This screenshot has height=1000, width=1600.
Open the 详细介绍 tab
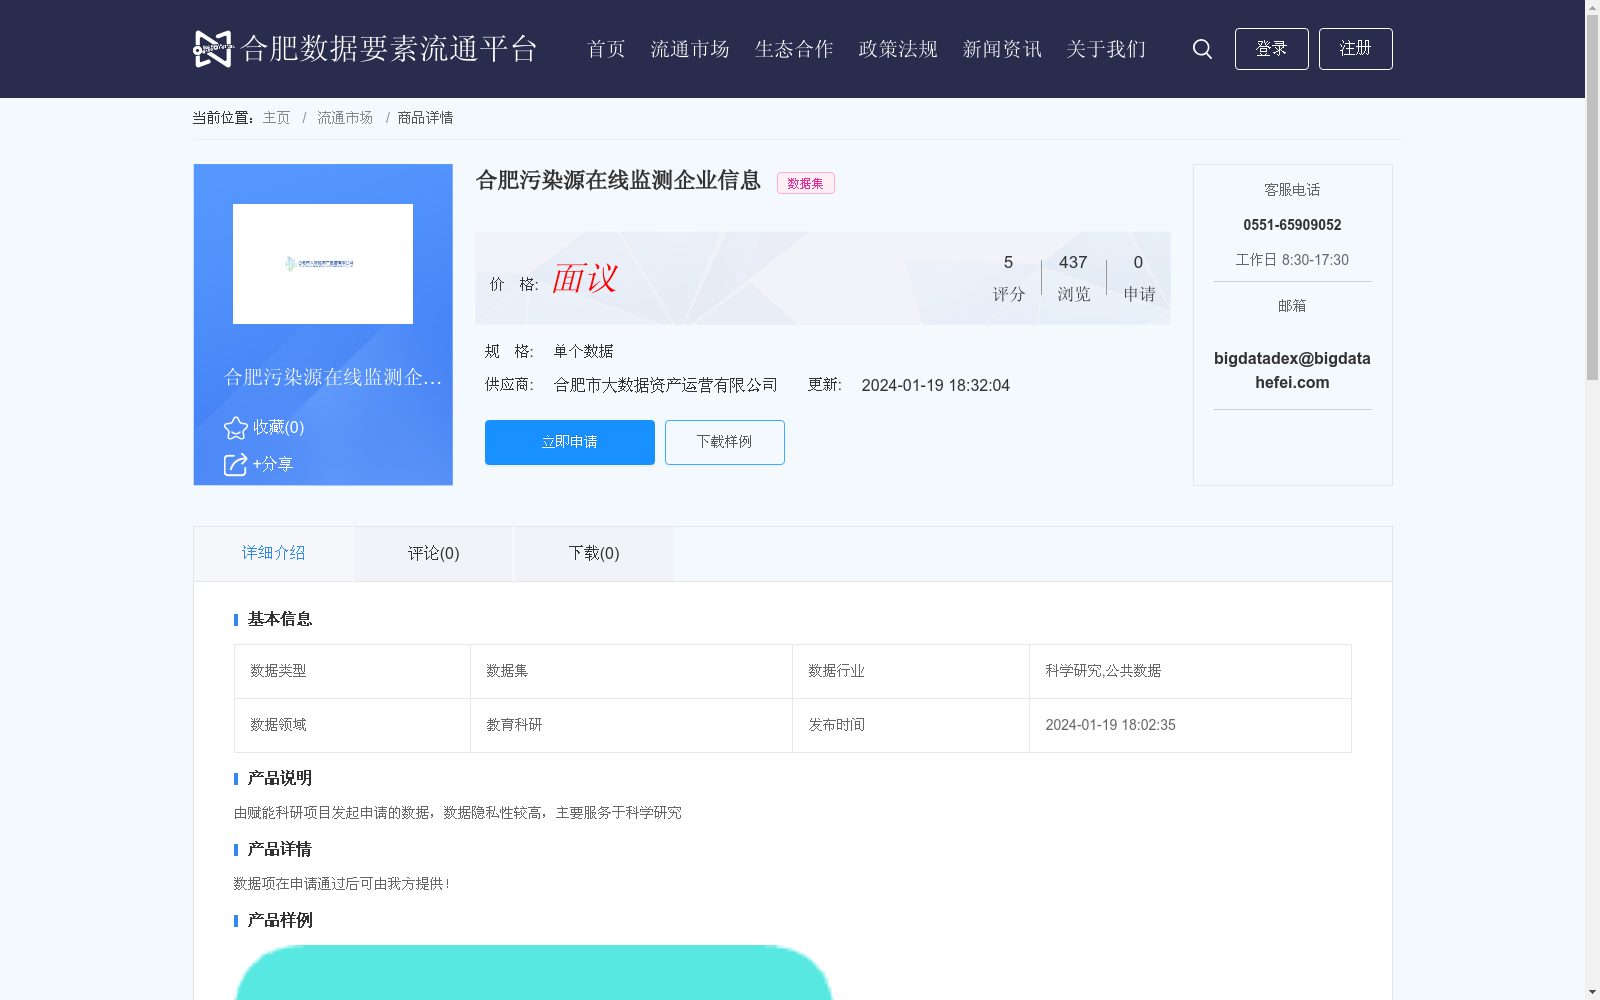coord(272,553)
